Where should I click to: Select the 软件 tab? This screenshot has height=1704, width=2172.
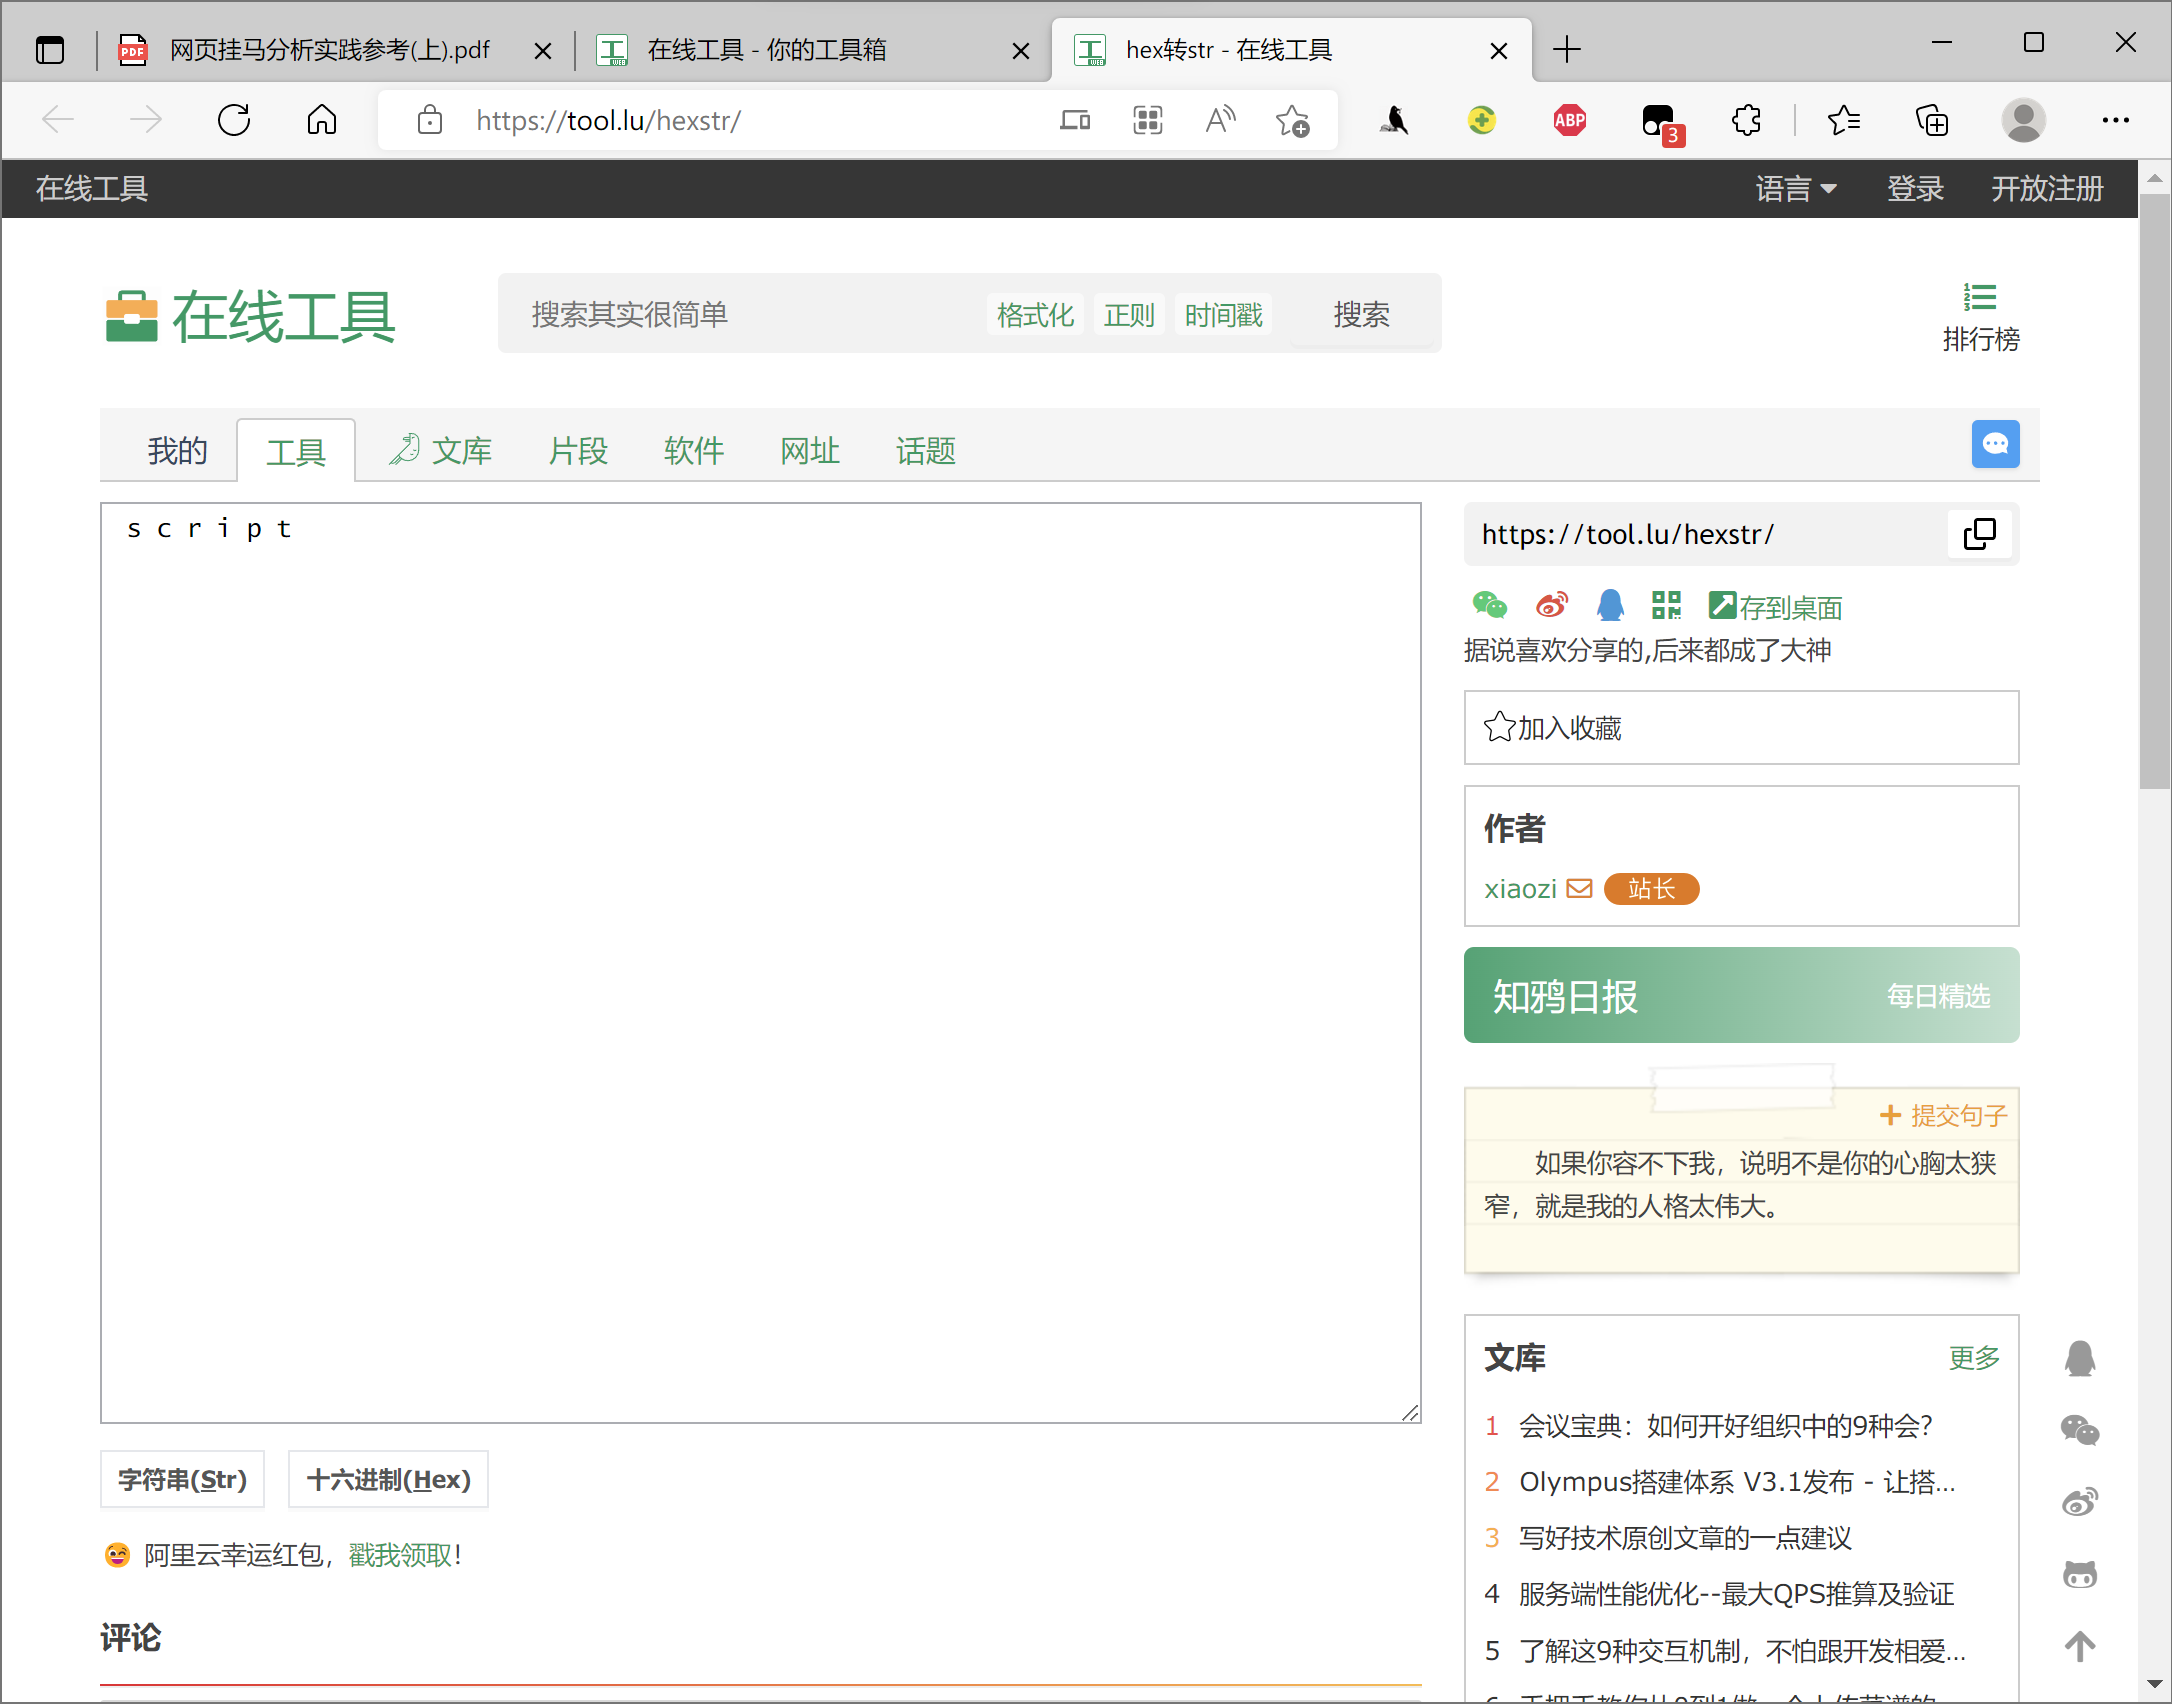pyautogui.click(x=693, y=451)
